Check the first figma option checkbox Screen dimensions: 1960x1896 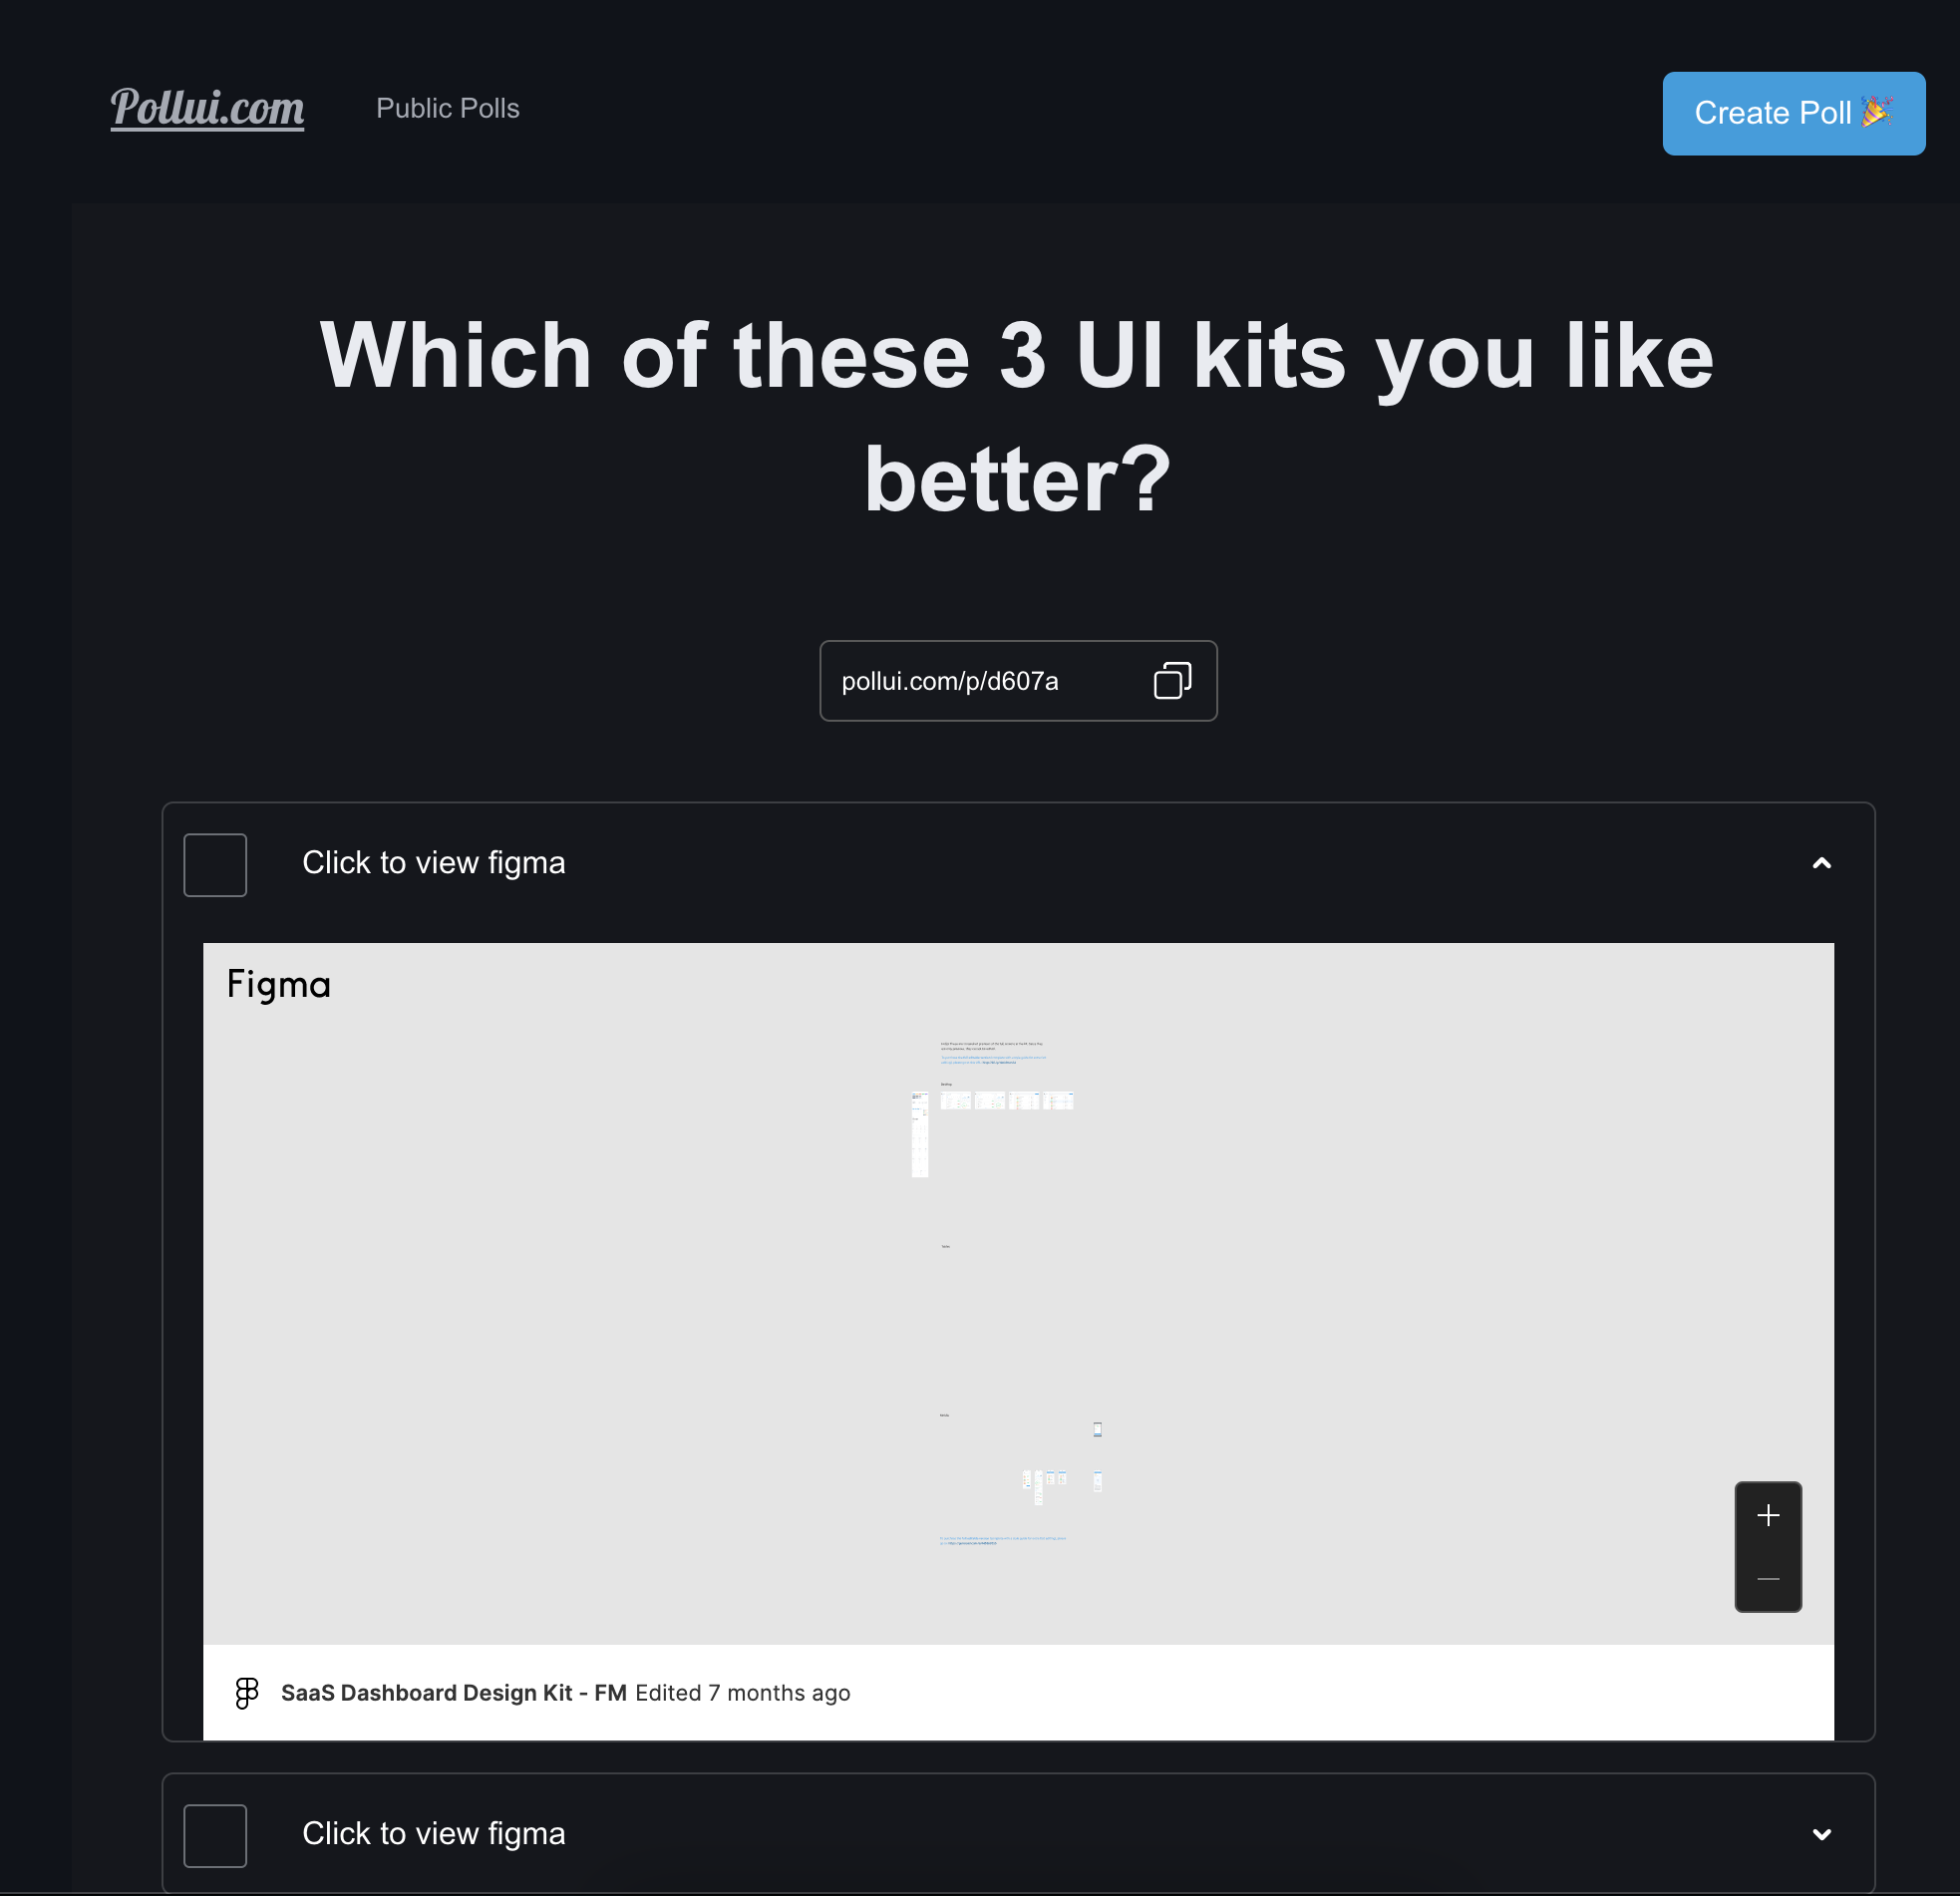click(x=215, y=865)
